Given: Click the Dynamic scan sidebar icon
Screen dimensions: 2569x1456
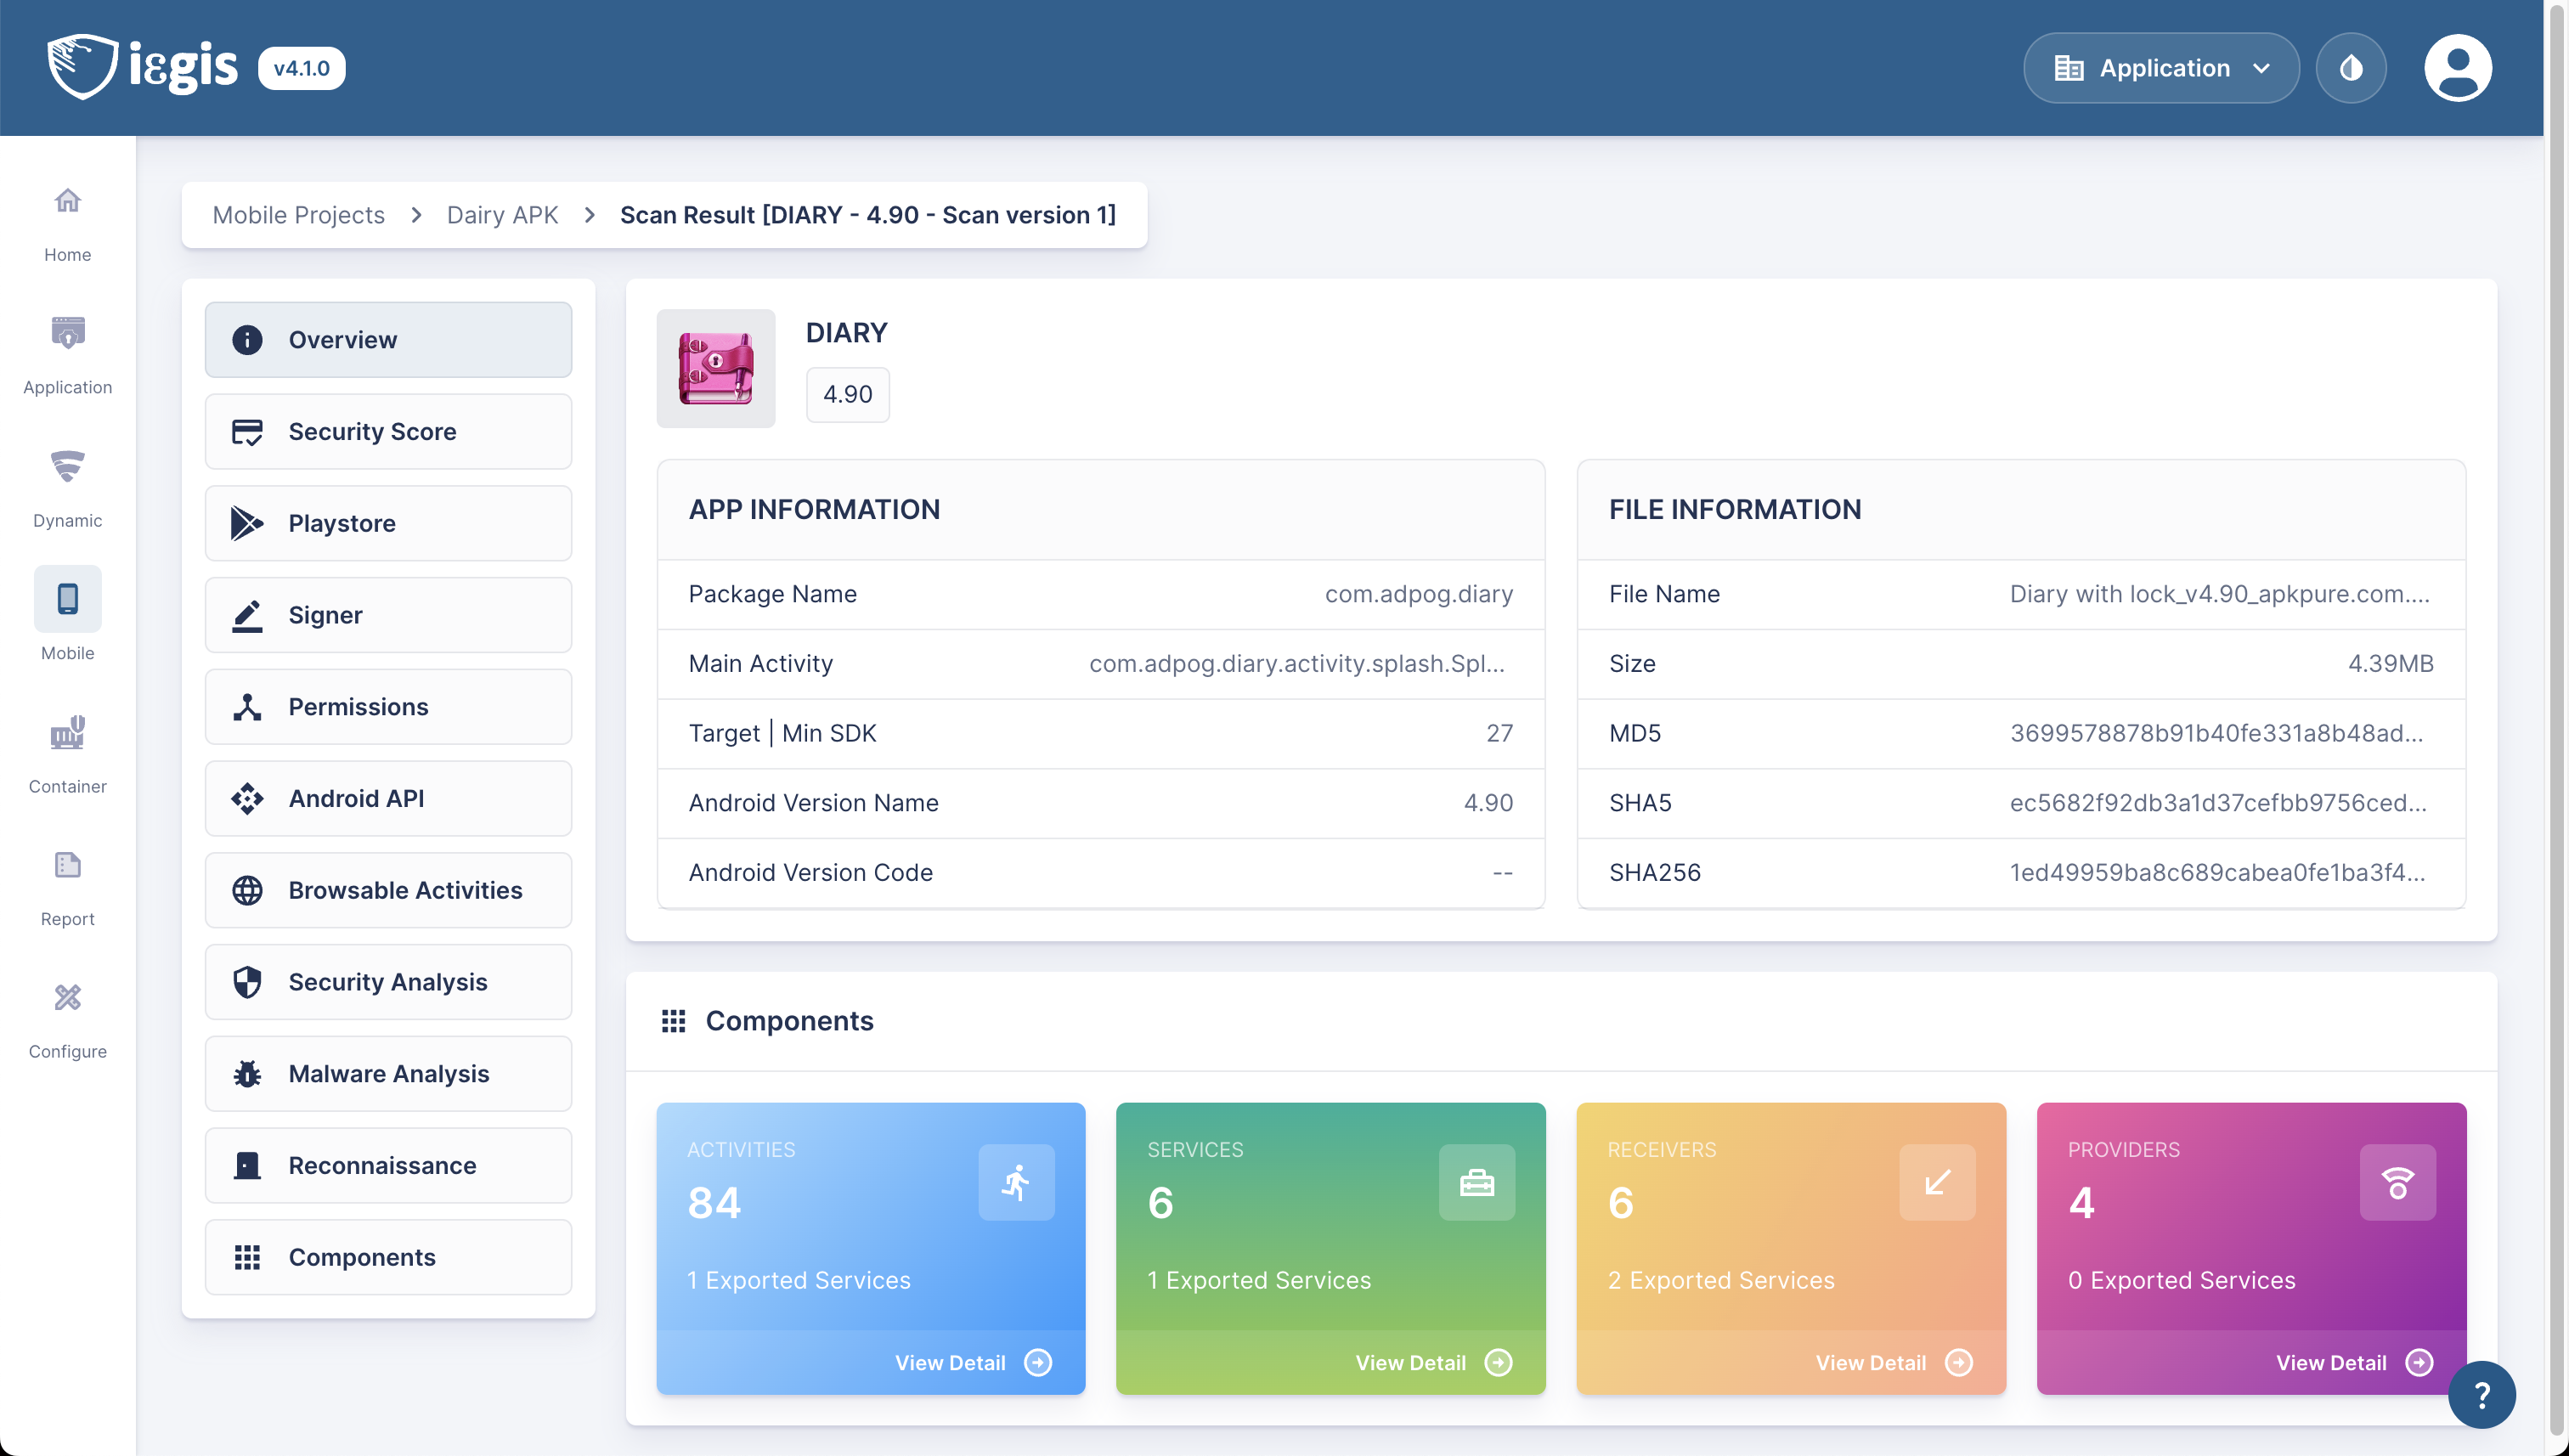Looking at the screenshot, I should pyautogui.click(x=67, y=467).
